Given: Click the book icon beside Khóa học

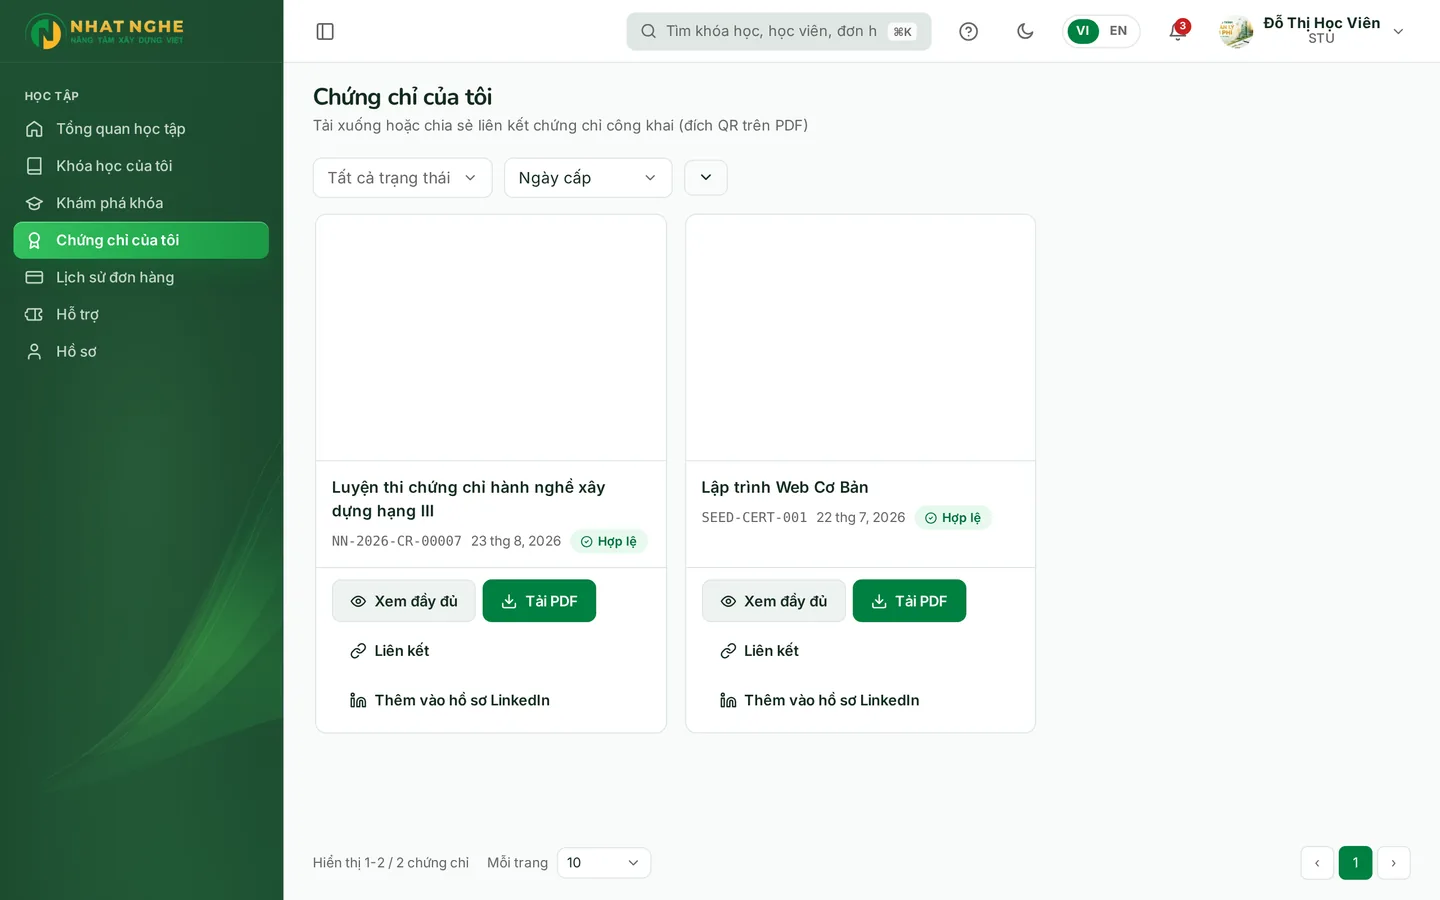Looking at the screenshot, I should (x=34, y=166).
